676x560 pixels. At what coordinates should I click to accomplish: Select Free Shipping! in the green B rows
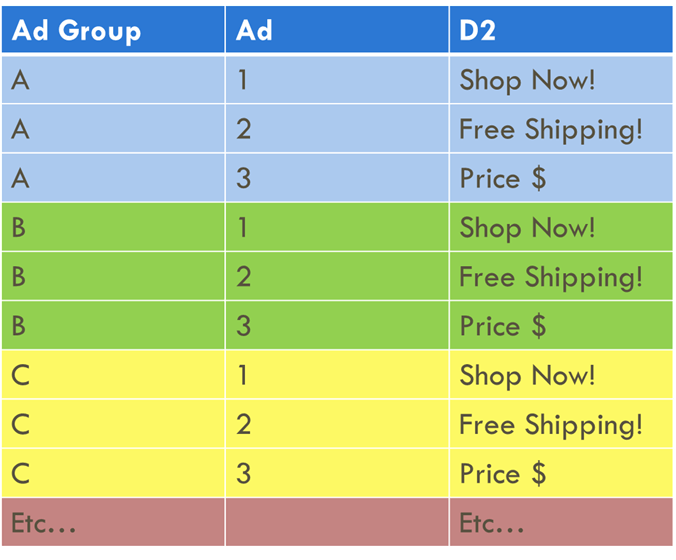point(550,276)
